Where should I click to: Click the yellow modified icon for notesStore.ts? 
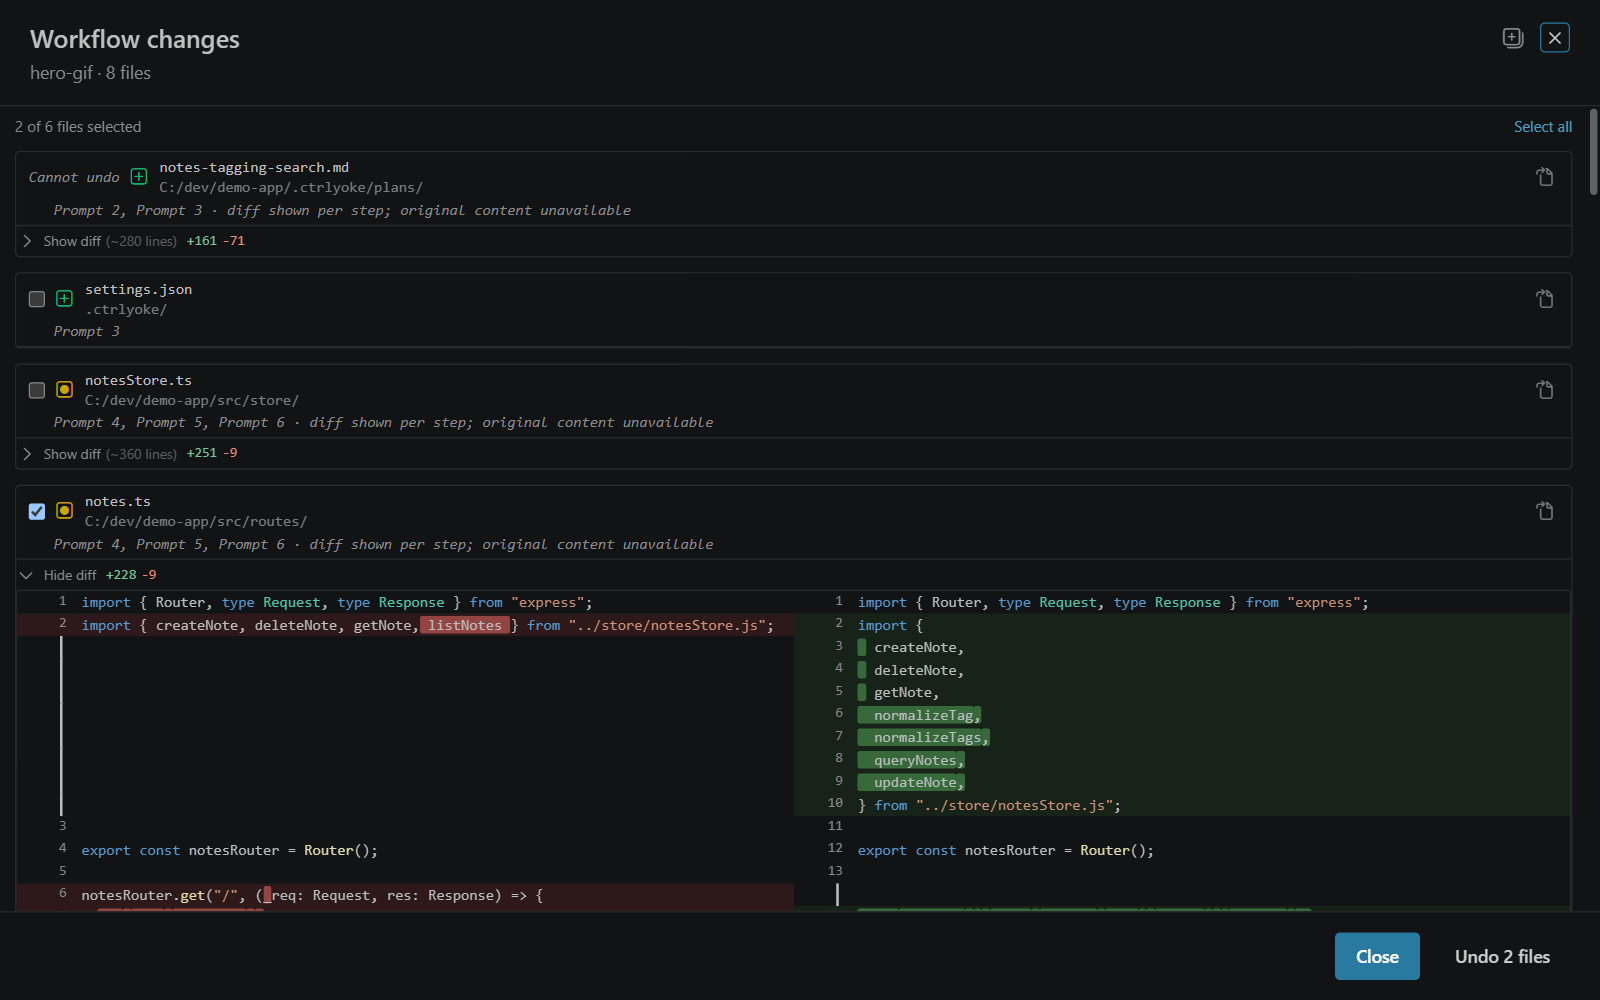pos(65,390)
